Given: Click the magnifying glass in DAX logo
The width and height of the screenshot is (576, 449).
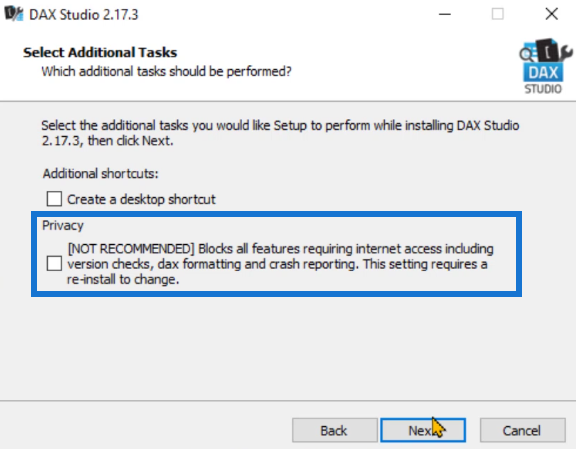Looking at the screenshot, I should (x=526, y=55).
